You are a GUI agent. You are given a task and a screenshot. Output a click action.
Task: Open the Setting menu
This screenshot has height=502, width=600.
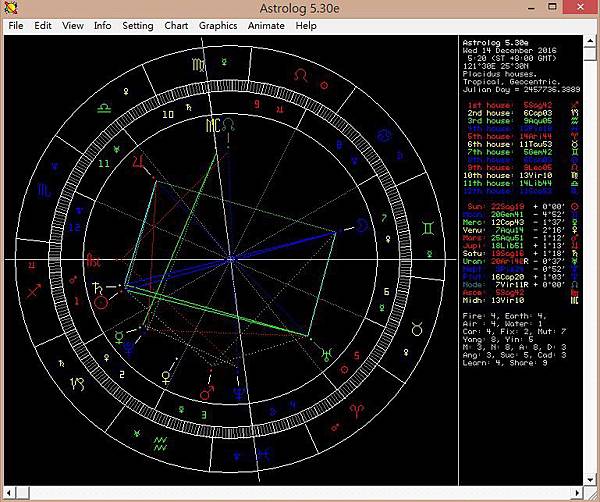pos(138,26)
